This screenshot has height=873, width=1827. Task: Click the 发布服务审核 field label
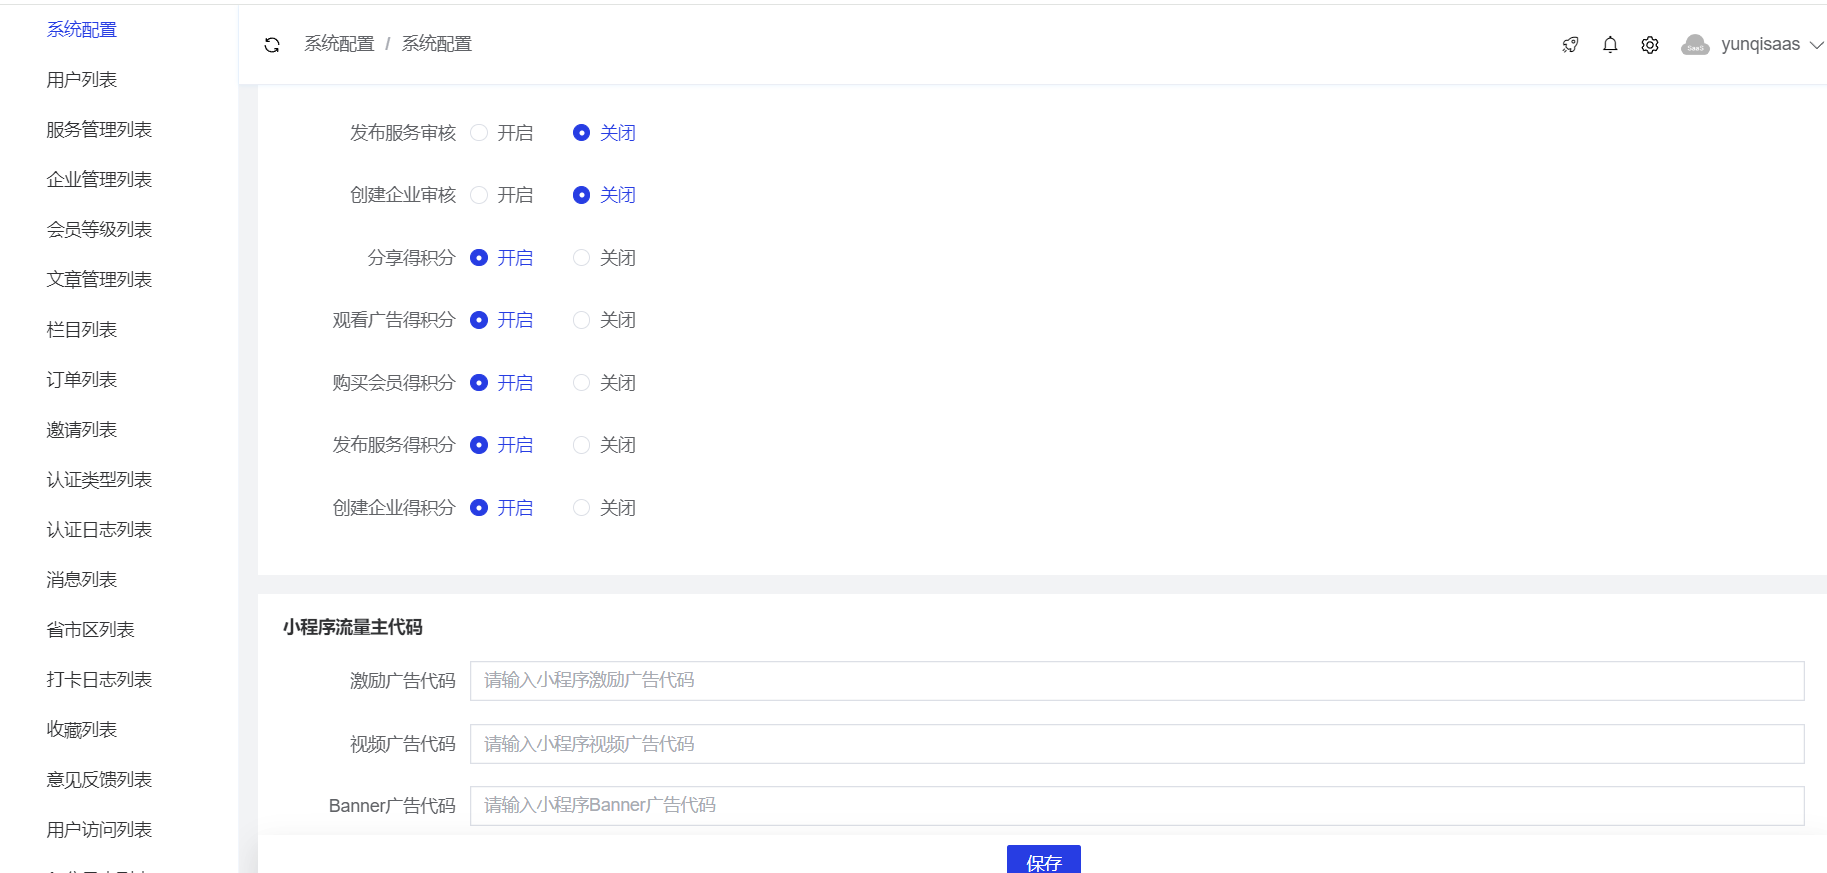click(403, 133)
